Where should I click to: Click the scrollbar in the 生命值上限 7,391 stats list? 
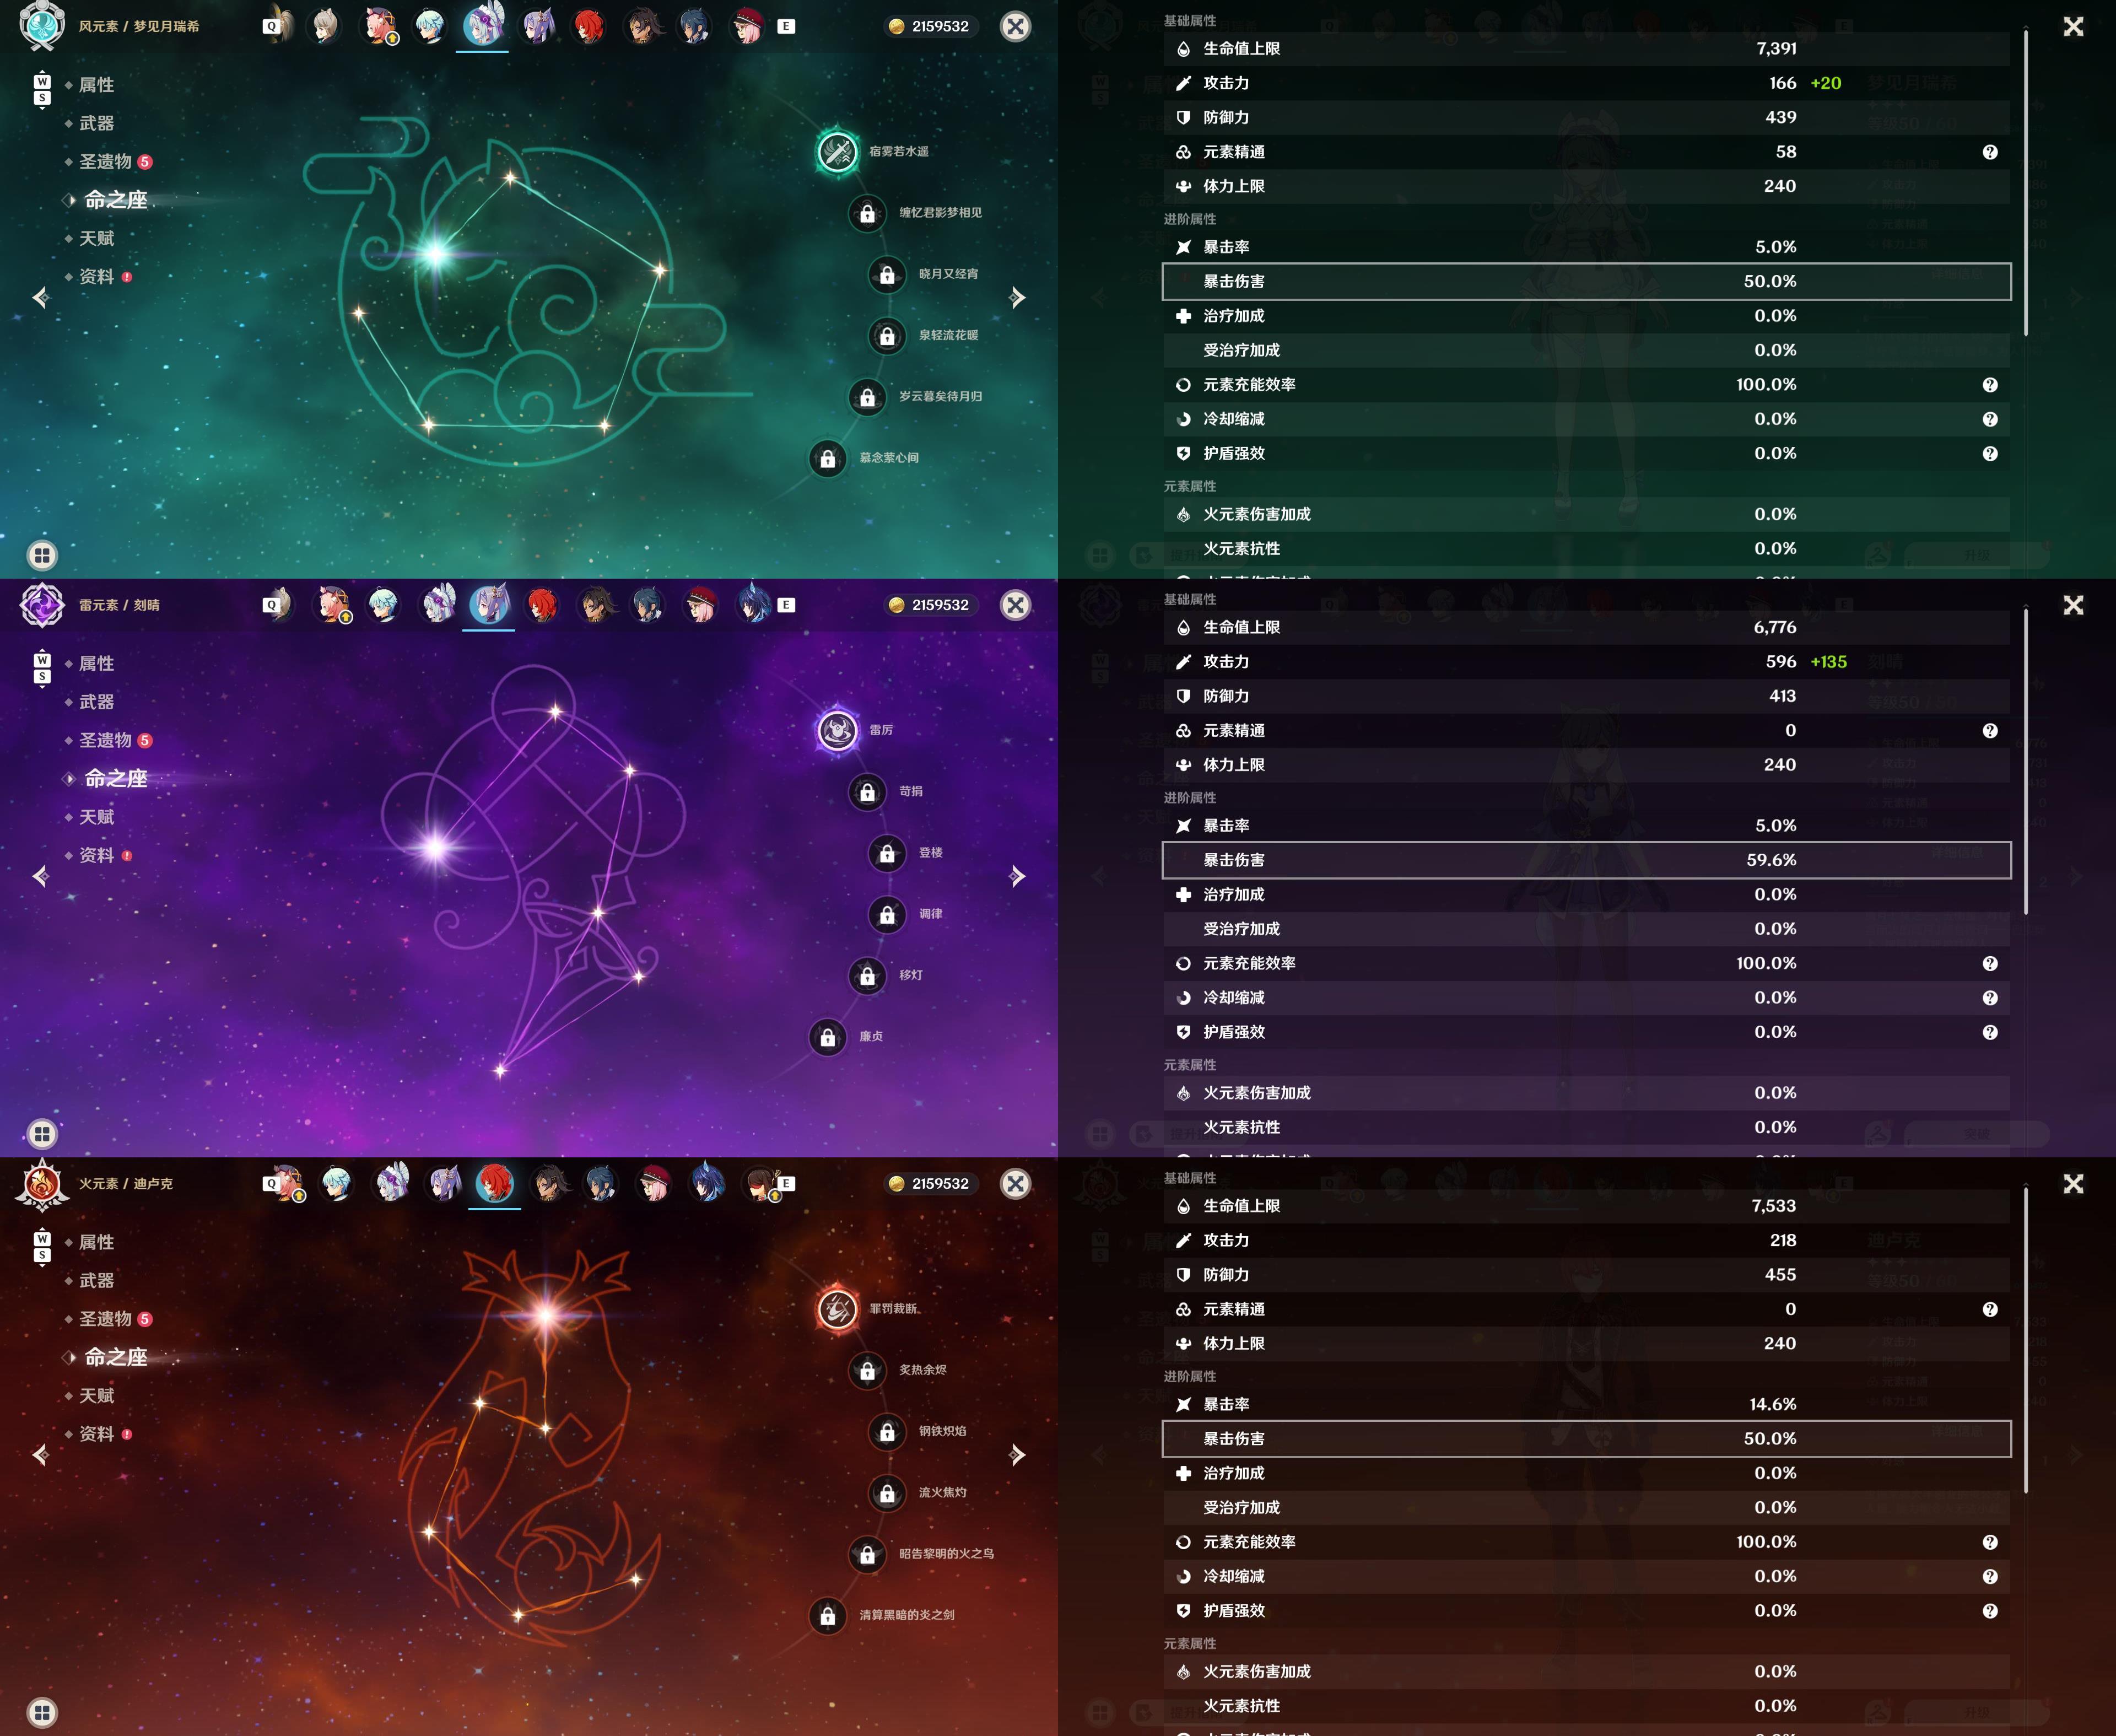[x=2026, y=183]
